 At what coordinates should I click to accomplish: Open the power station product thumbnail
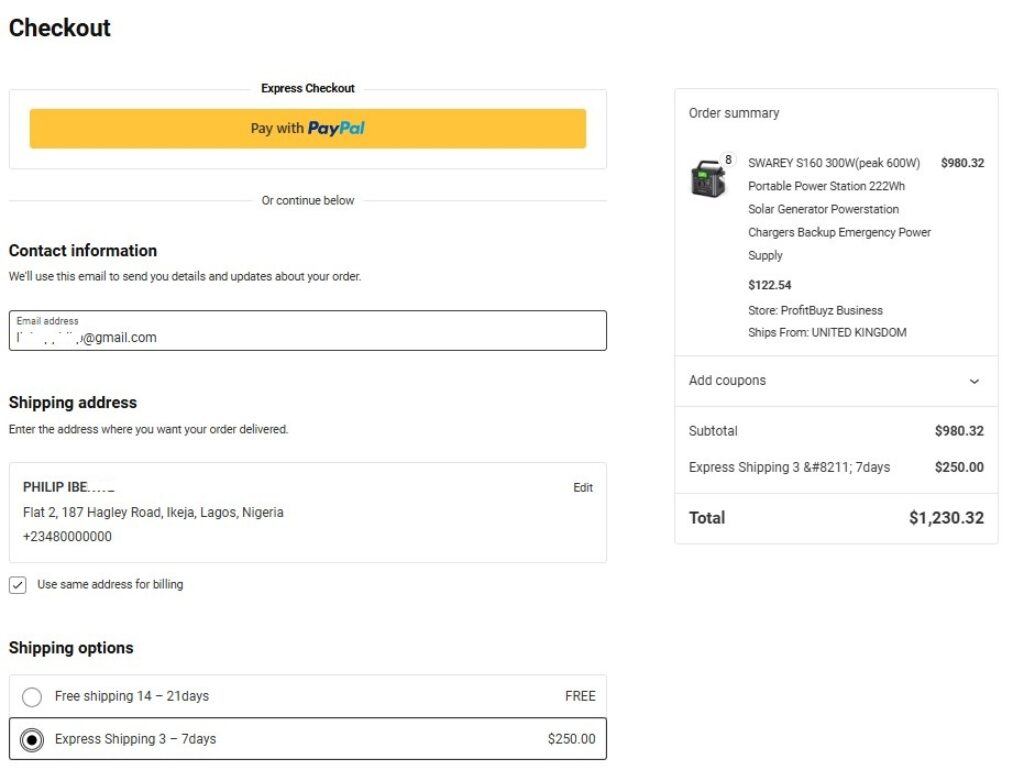pos(708,179)
